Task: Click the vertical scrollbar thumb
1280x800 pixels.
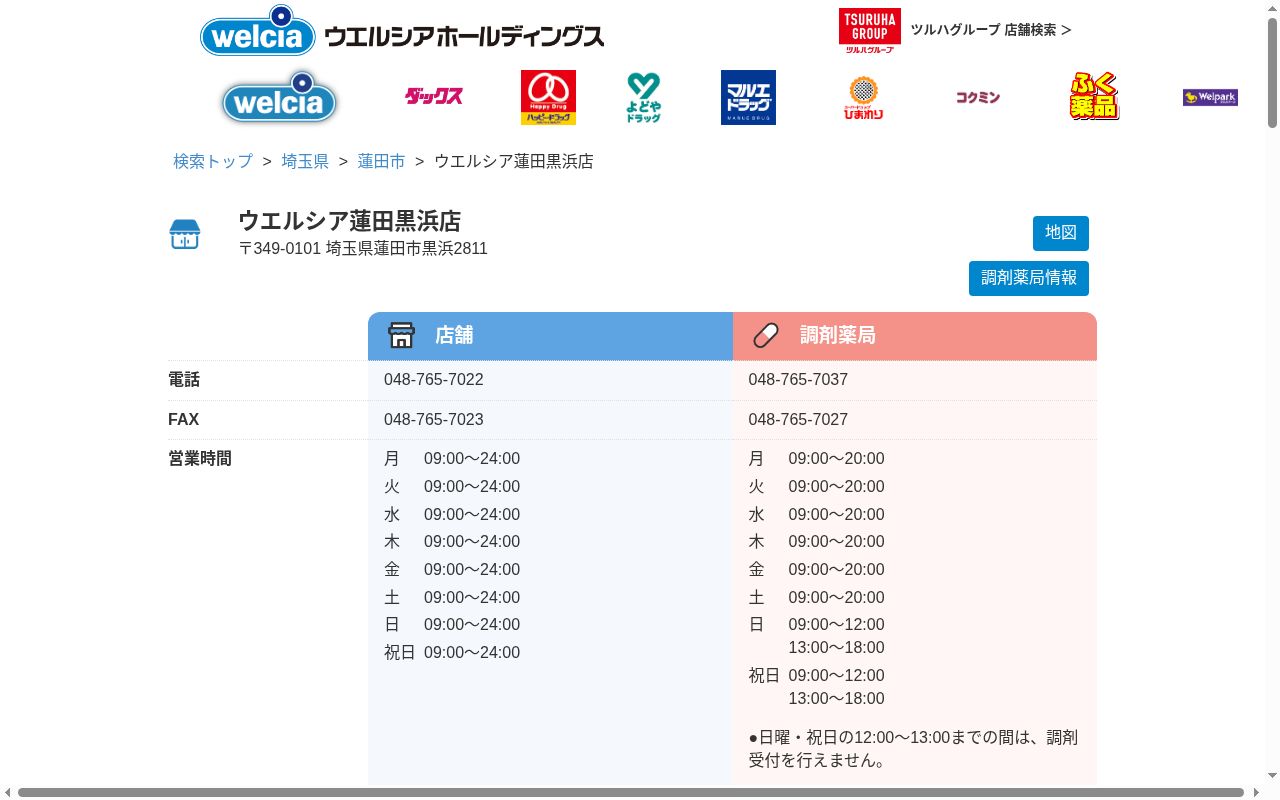Action: coord(1273,72)
